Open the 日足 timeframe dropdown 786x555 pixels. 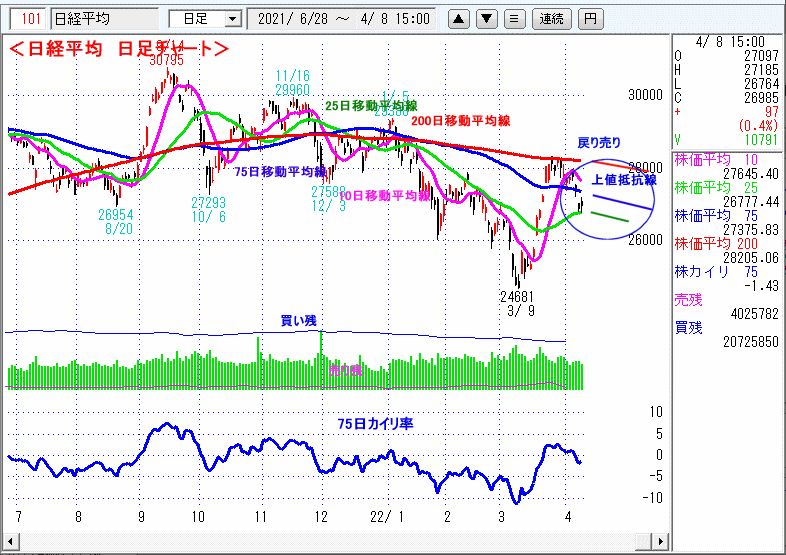point(204,18)
